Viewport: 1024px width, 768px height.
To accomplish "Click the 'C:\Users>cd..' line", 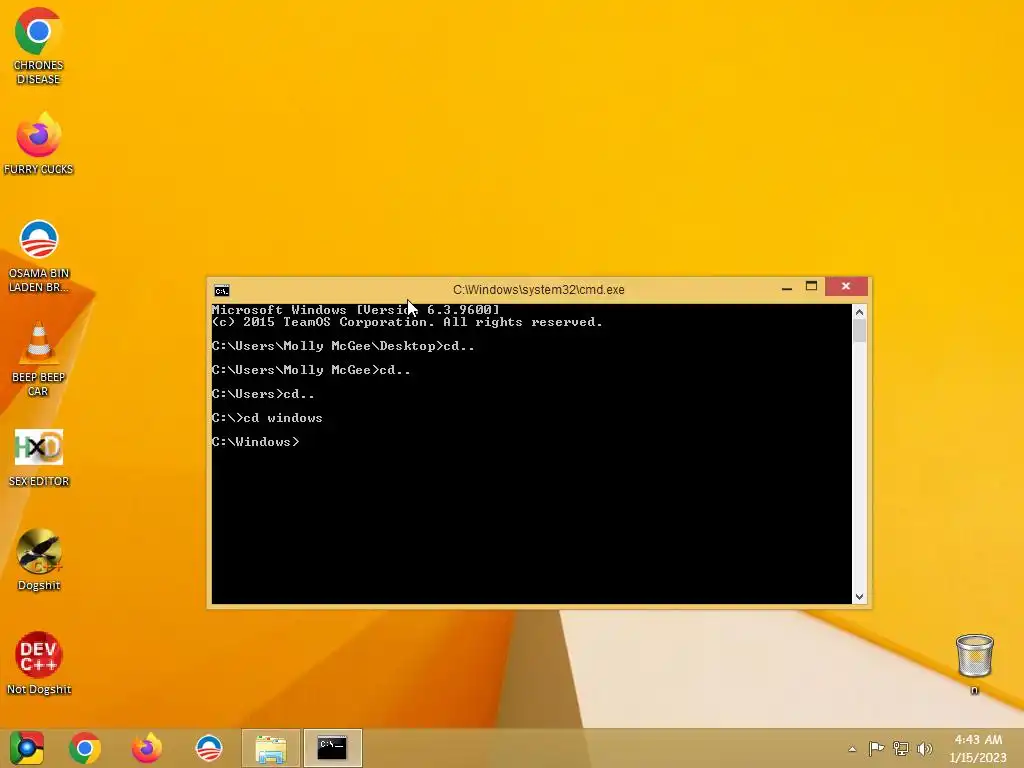I will coord(263,394).
